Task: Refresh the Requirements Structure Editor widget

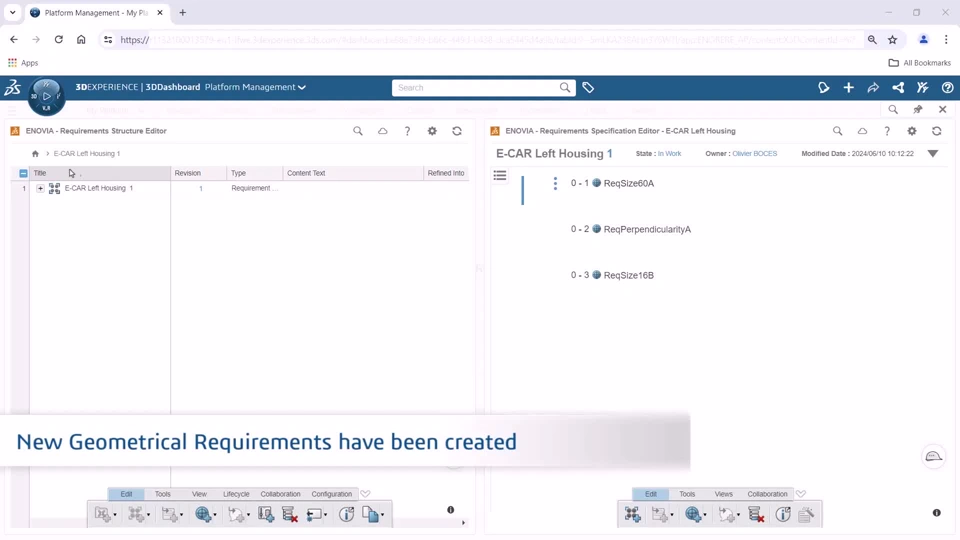Action: click(457, 131)
